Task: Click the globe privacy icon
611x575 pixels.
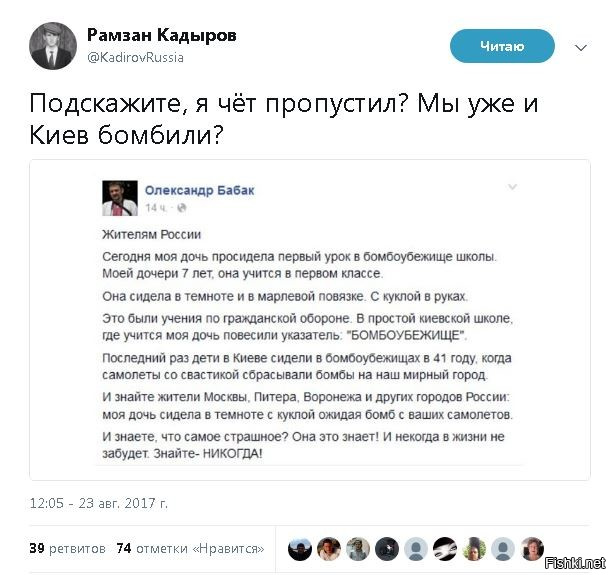Action: click(182, 208)
